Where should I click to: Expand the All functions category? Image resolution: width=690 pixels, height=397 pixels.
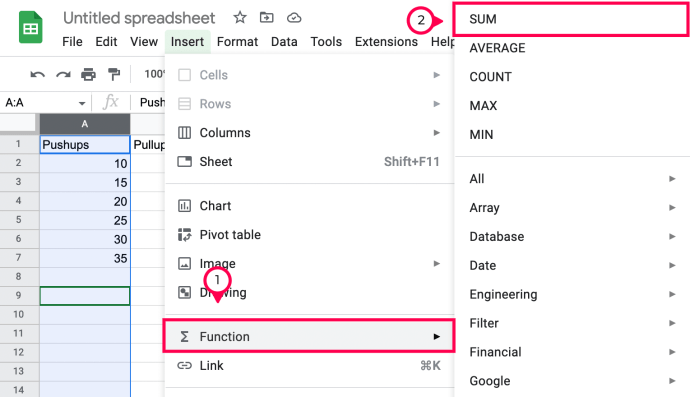click(572, 179)
